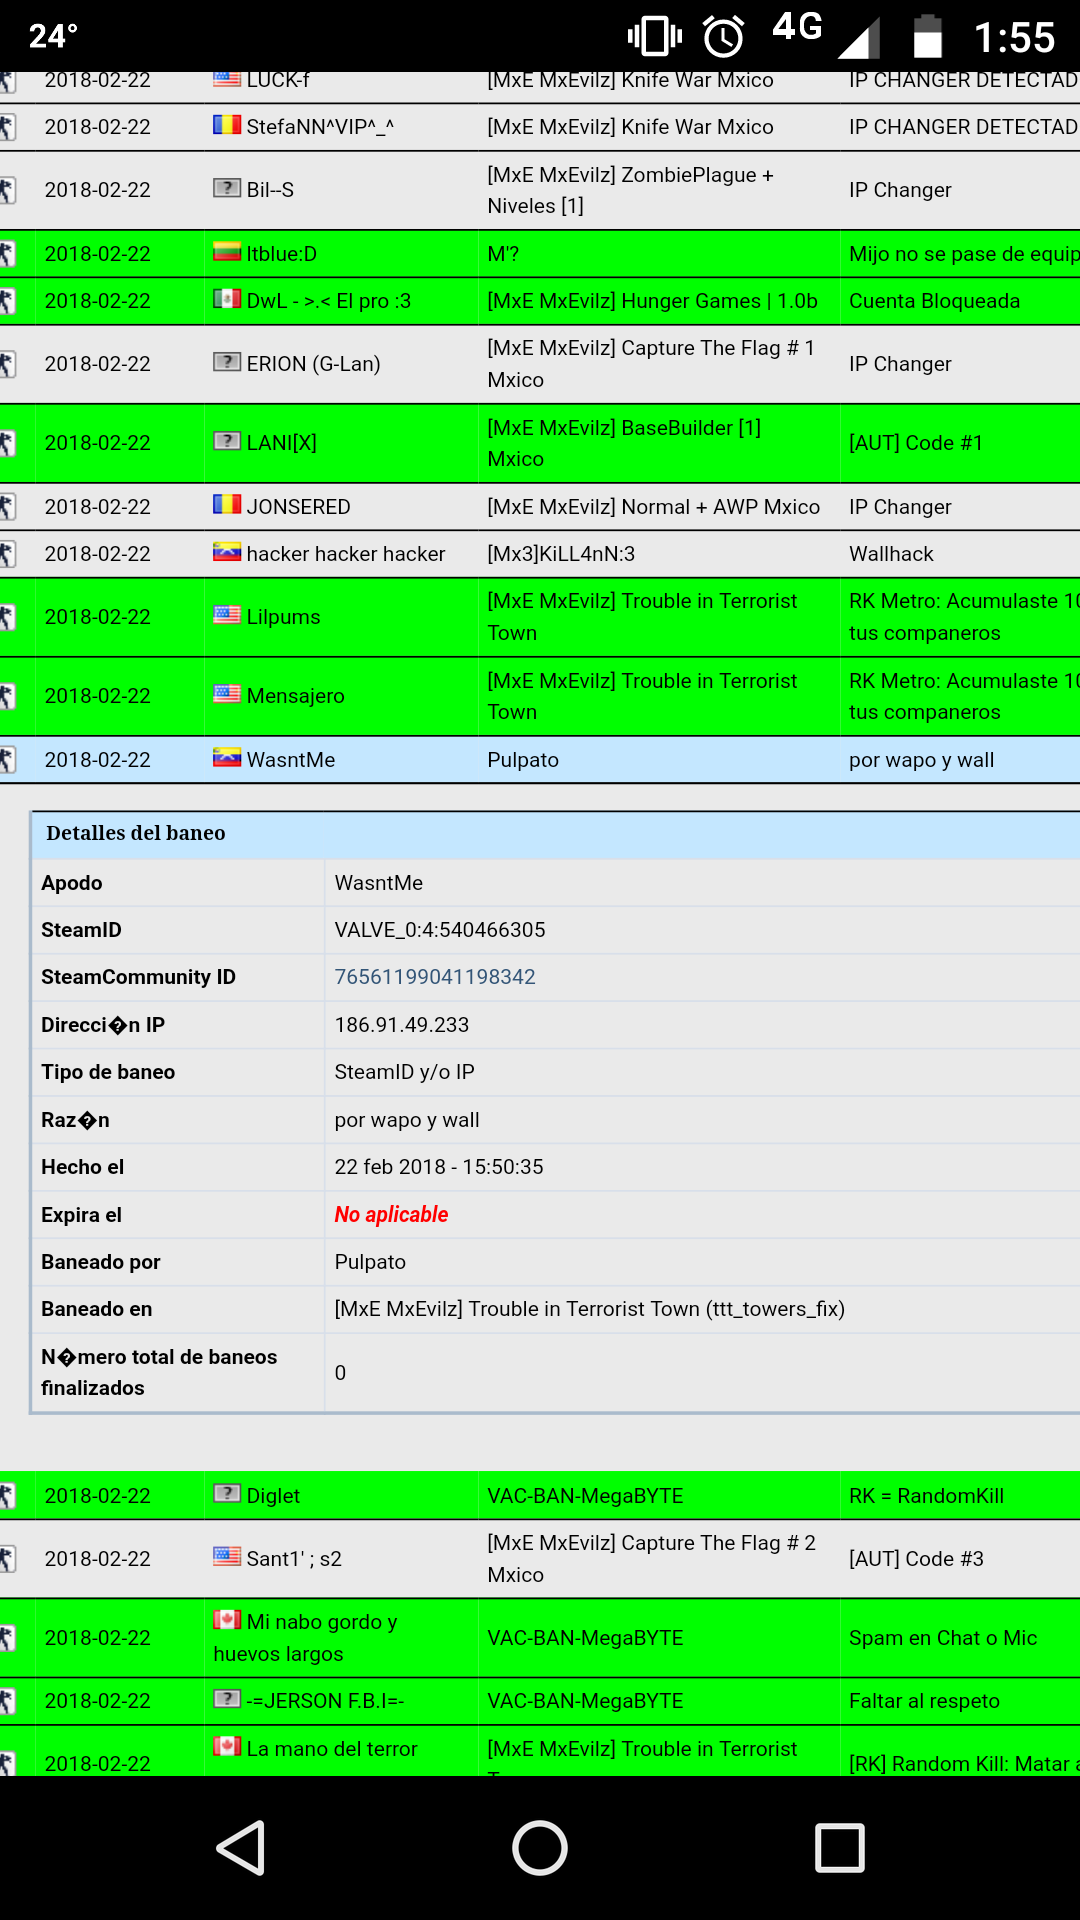Click the reason Wallhack in hacker row
1080x1920 pixels.
coord(891,554)
